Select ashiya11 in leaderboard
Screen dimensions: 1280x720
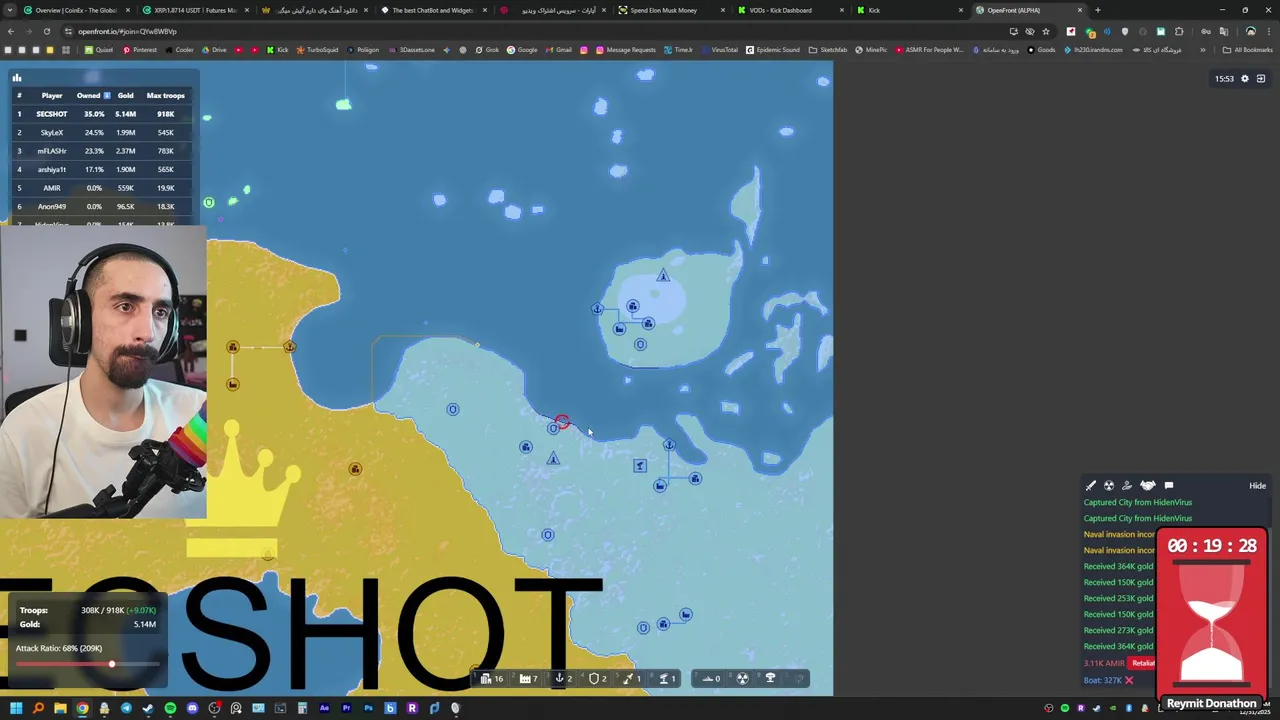52,170
